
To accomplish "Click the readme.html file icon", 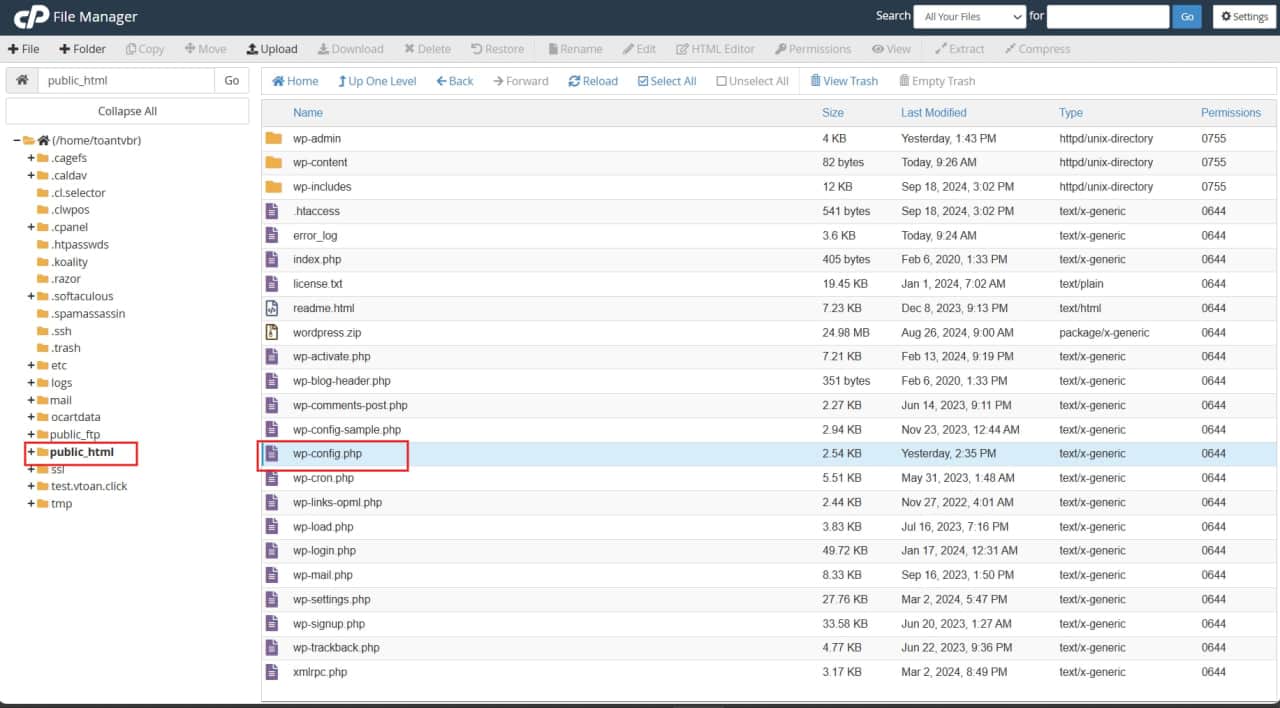I will click(x=271, y=308).
